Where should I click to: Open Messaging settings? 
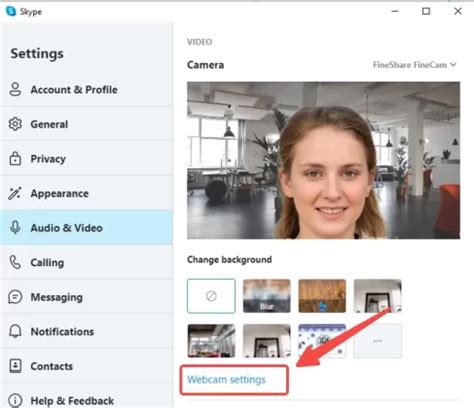86,297
